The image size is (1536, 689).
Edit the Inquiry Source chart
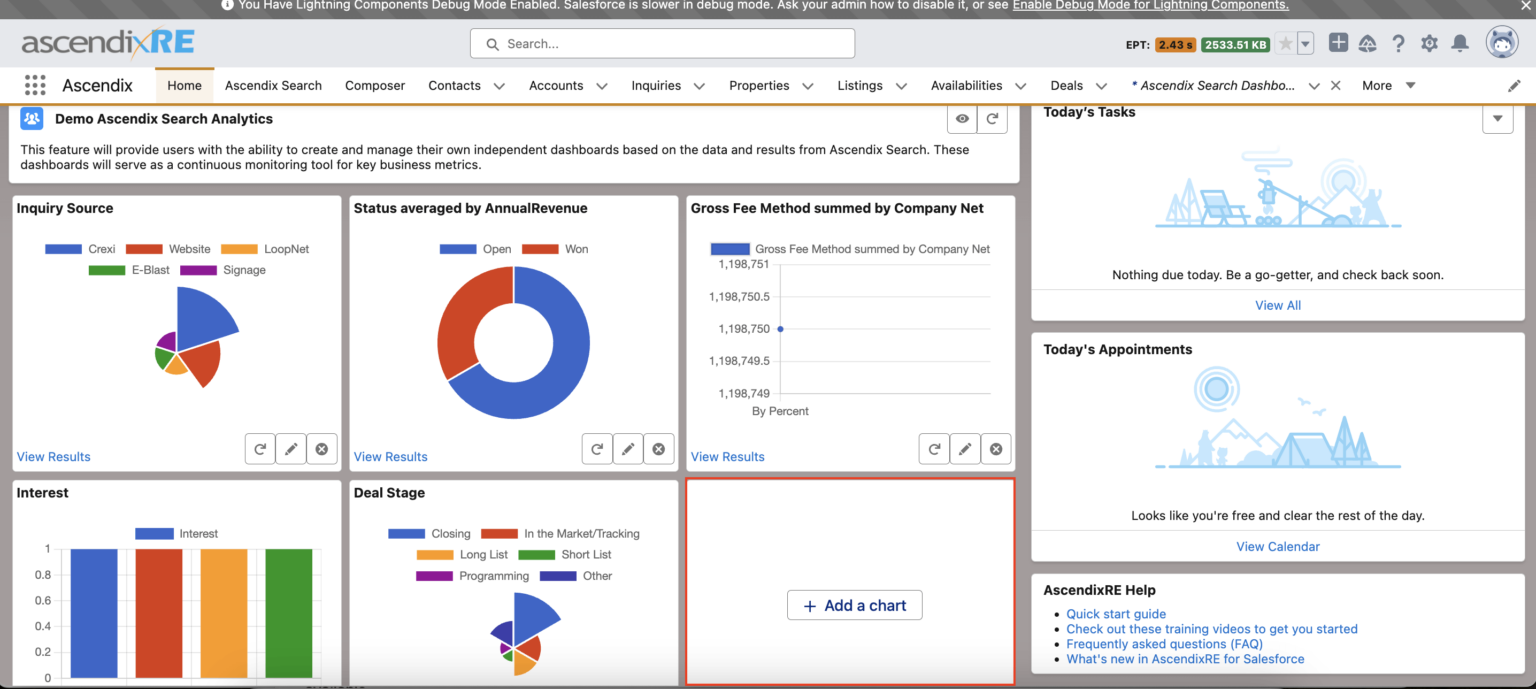pyautogui.click(x=291, y=449)
